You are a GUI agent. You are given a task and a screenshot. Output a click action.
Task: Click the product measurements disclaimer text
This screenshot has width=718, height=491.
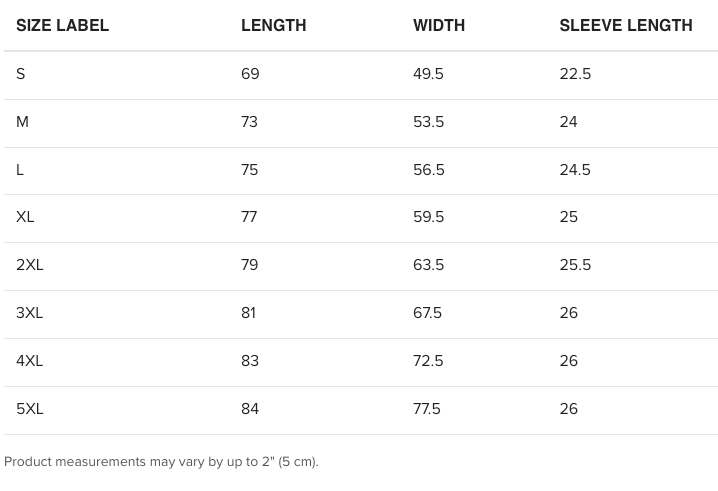pos(161,462)
